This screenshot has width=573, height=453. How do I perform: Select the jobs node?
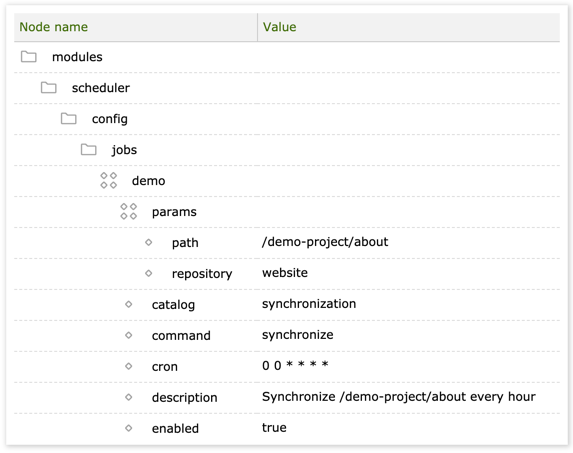(124, 150)
